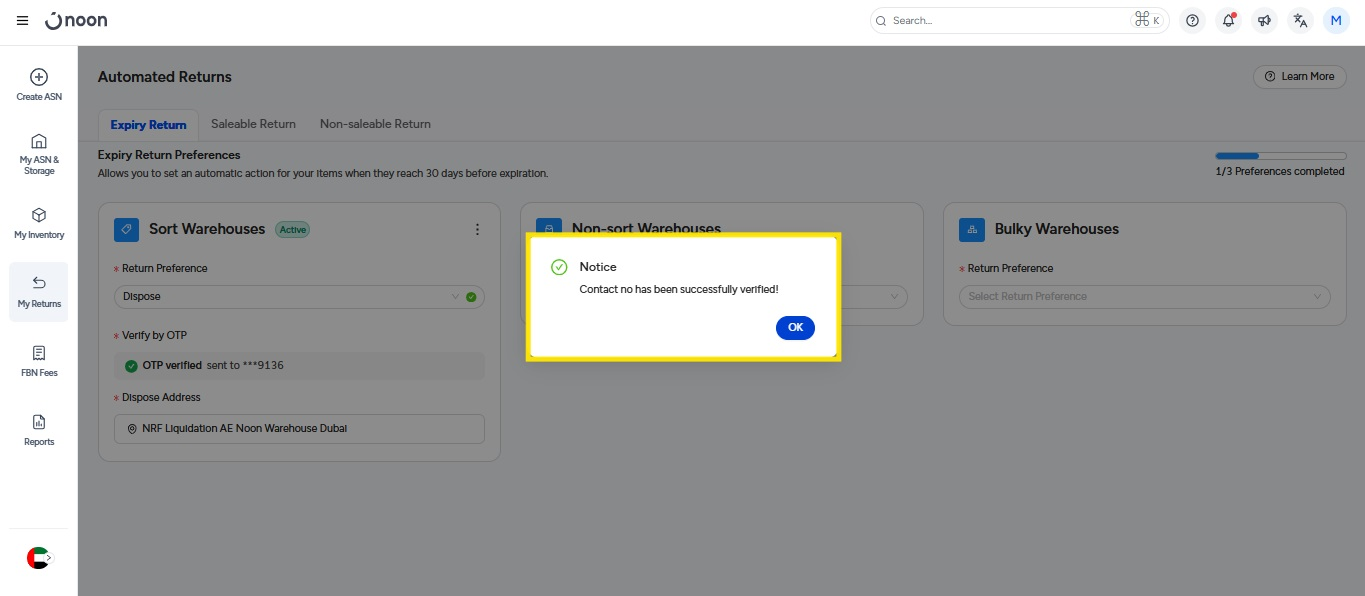Switch to the Non-saleable Return tab
This screenshot has height=596, width=1365.
(375, 124)
